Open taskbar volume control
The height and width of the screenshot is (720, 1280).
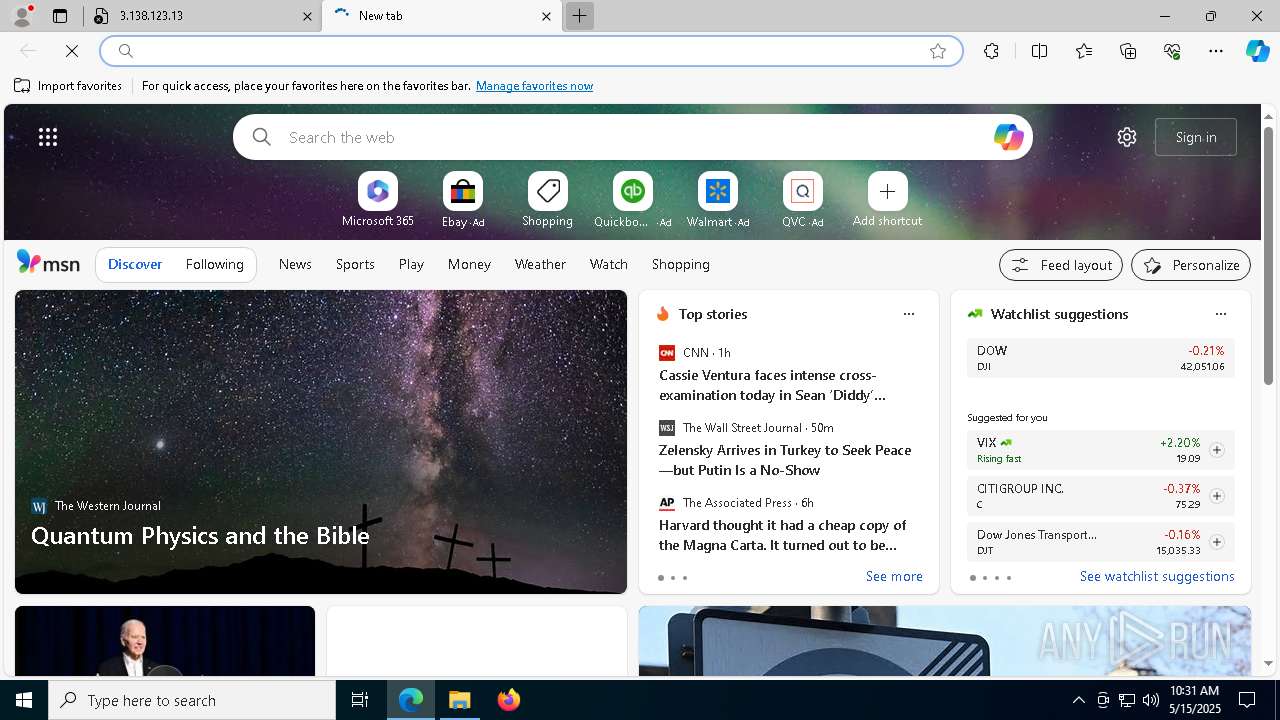point(1150,700)
